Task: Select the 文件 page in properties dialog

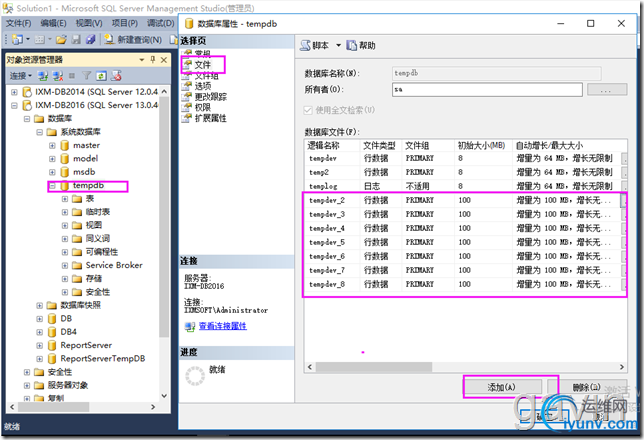Action: (202, 65)
